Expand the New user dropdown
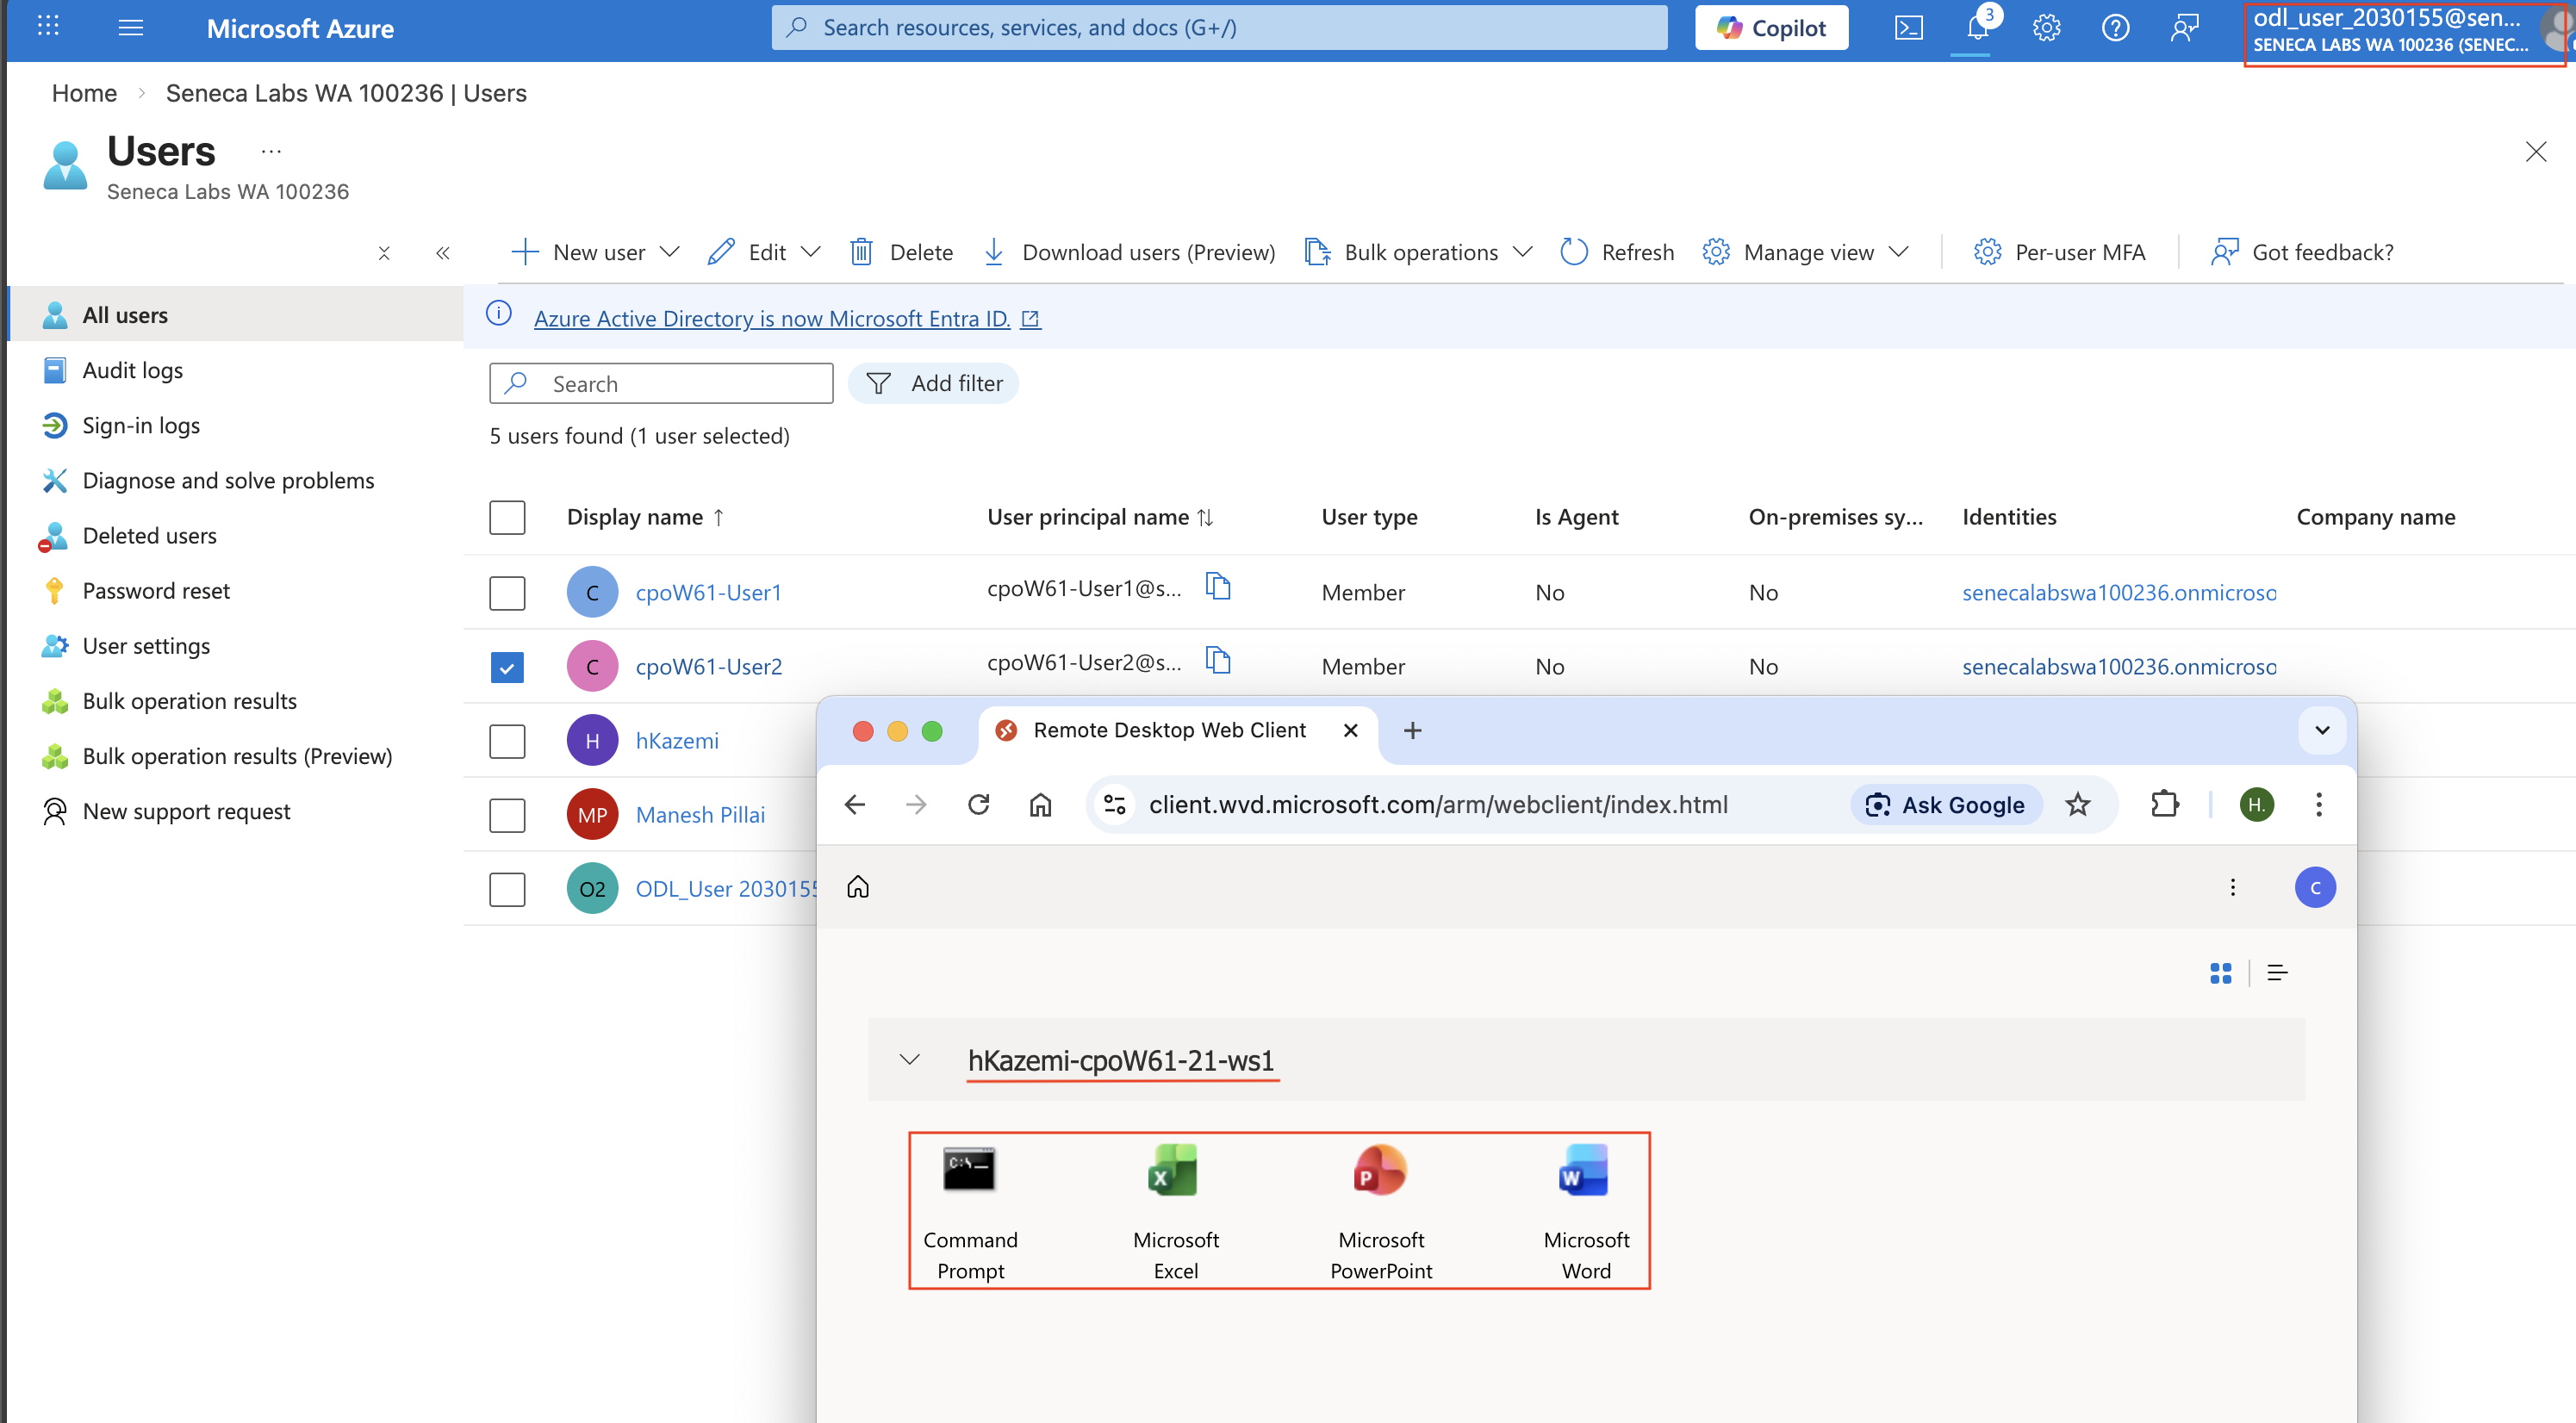 click(670, 252)
